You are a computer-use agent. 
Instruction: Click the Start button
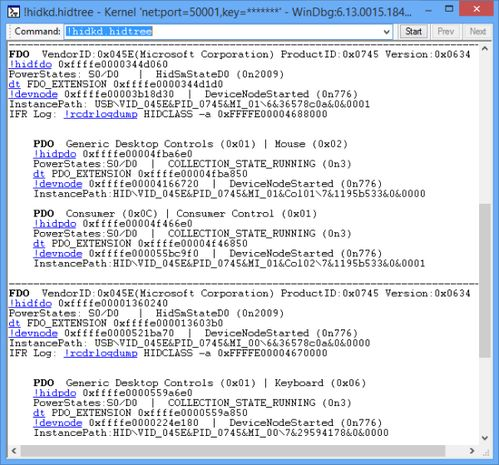(413, 32)
